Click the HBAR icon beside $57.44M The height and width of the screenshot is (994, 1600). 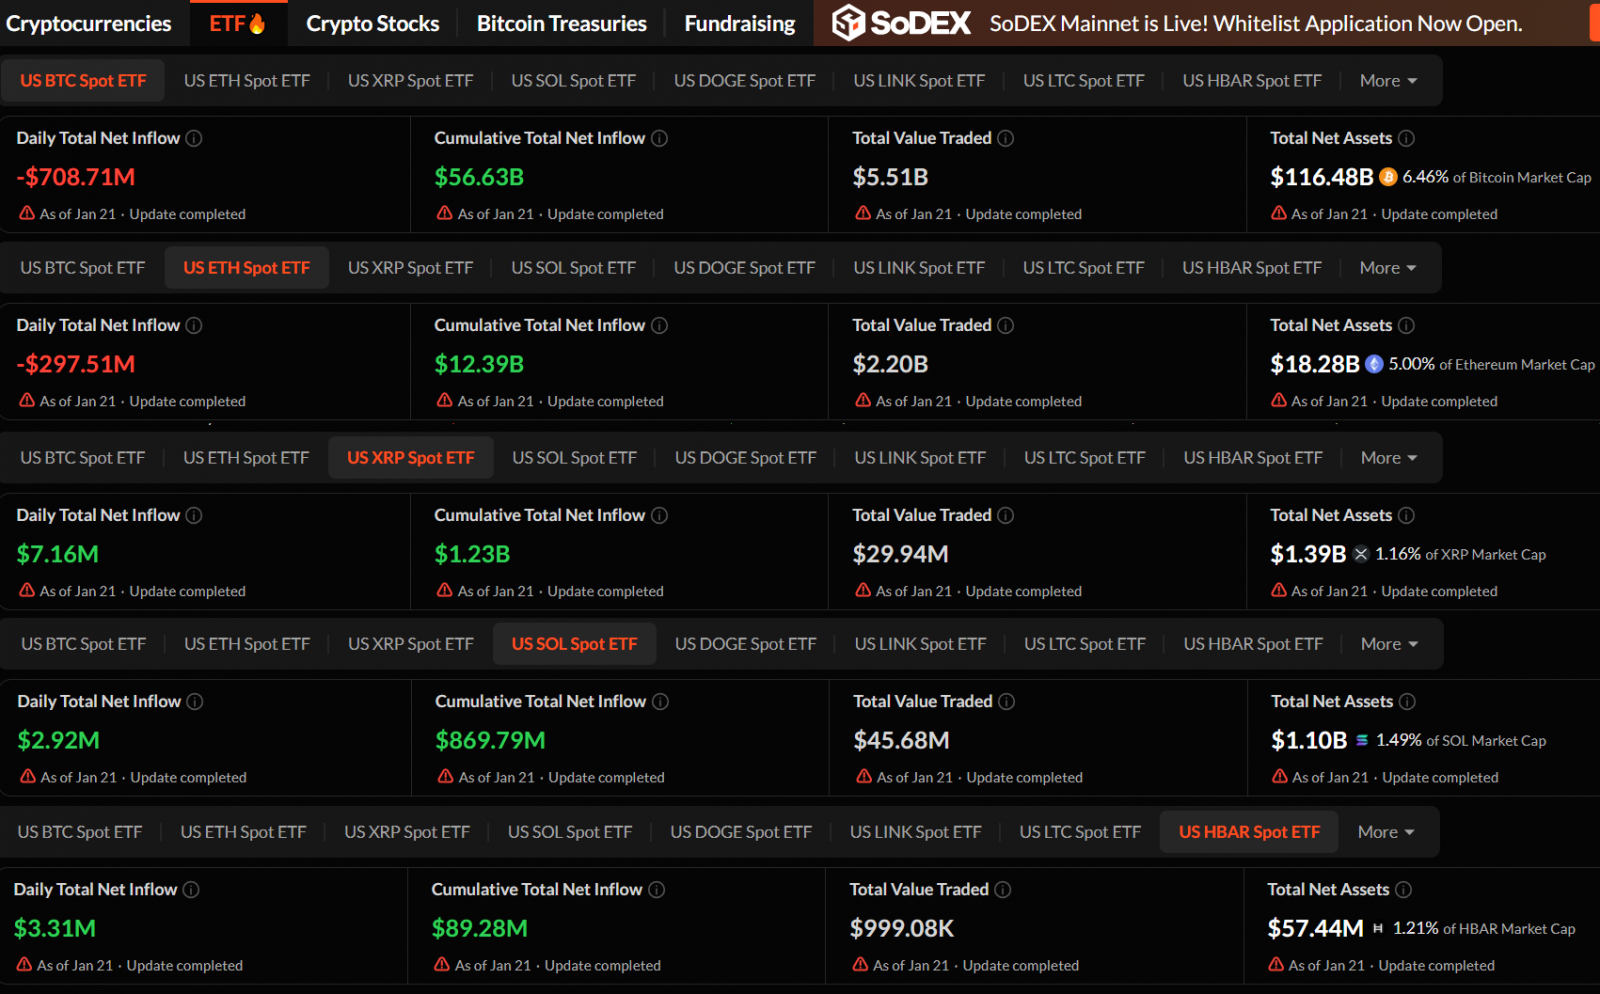tap(1379, 928)
